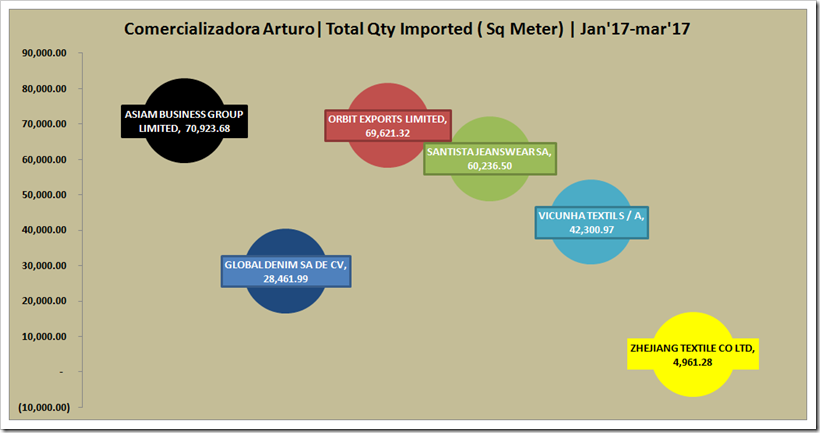Viewport: 820px width, 433px height.
Task: Click the VICUNHA TEXTILS / A data label
Action: (591, 223)
